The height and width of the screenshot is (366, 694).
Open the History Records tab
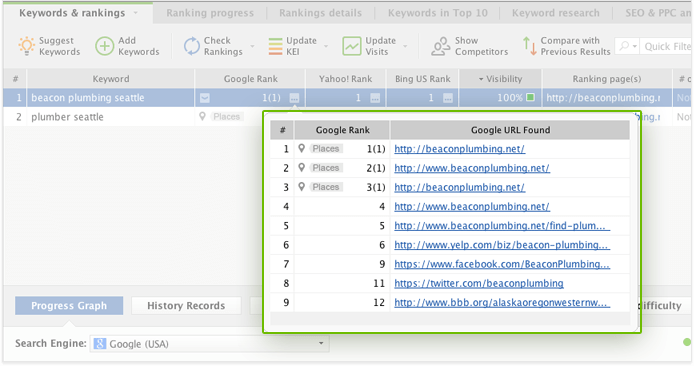pos(186,305)
